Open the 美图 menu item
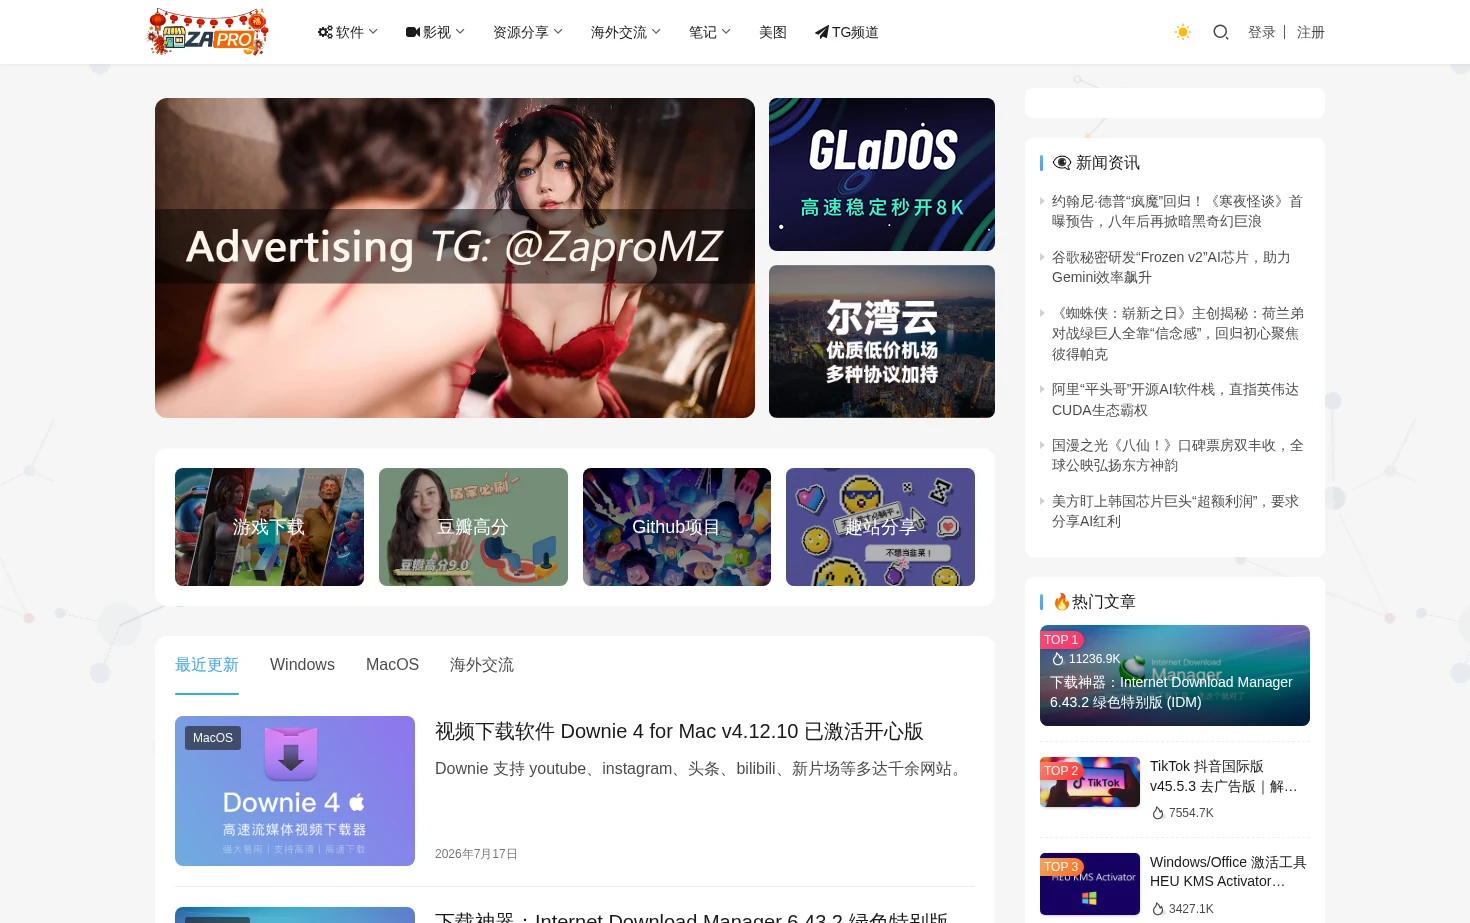1470x923 pixels. (x=773, y=32)
